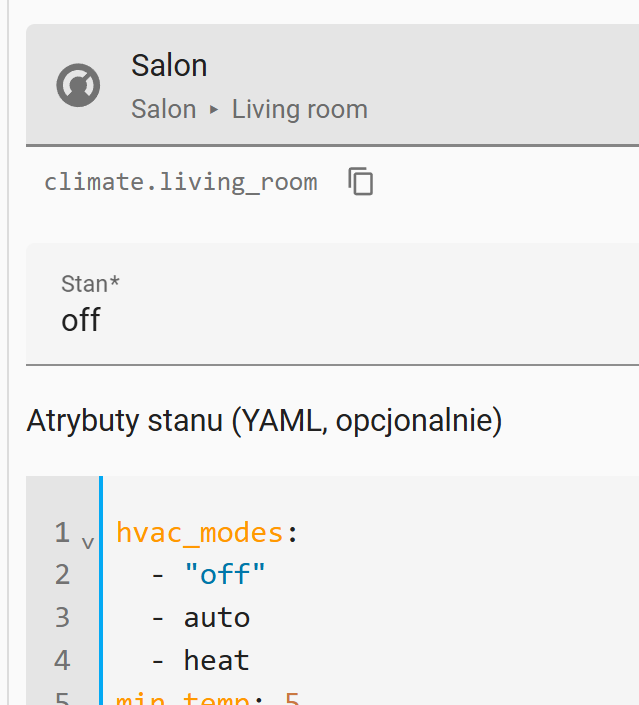Select the Salon entity title
Screen dimensions: 639x705
169,66
